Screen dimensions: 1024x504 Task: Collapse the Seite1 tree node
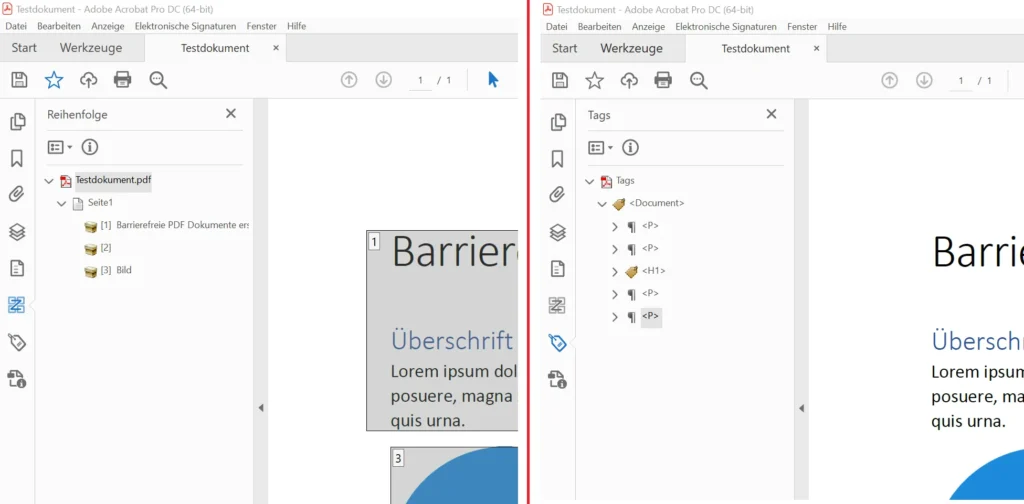click(62, 204)
